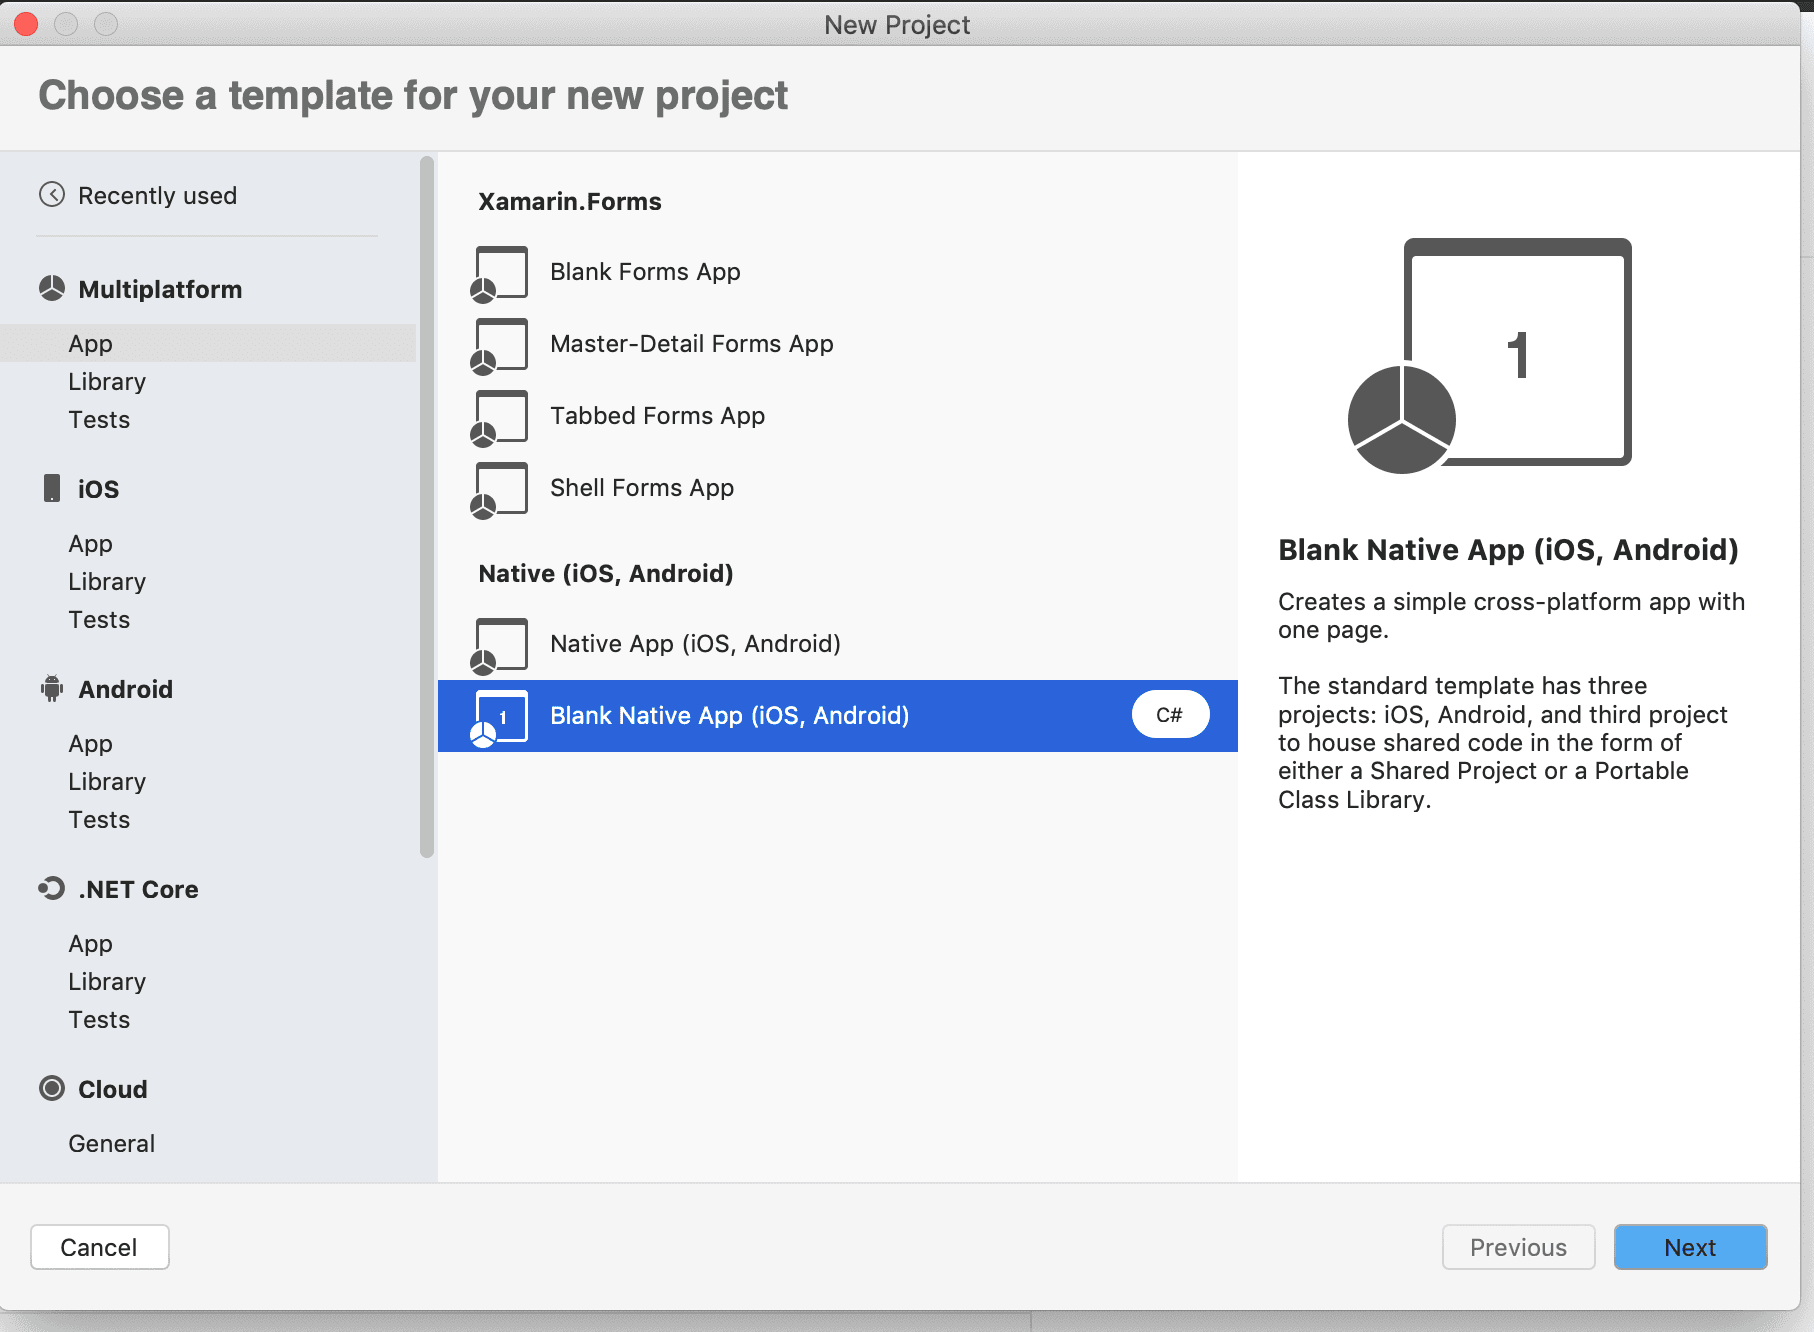Select Tests under Android
Viewport: 1814px width, 1332px height.
tap(99, 820)
